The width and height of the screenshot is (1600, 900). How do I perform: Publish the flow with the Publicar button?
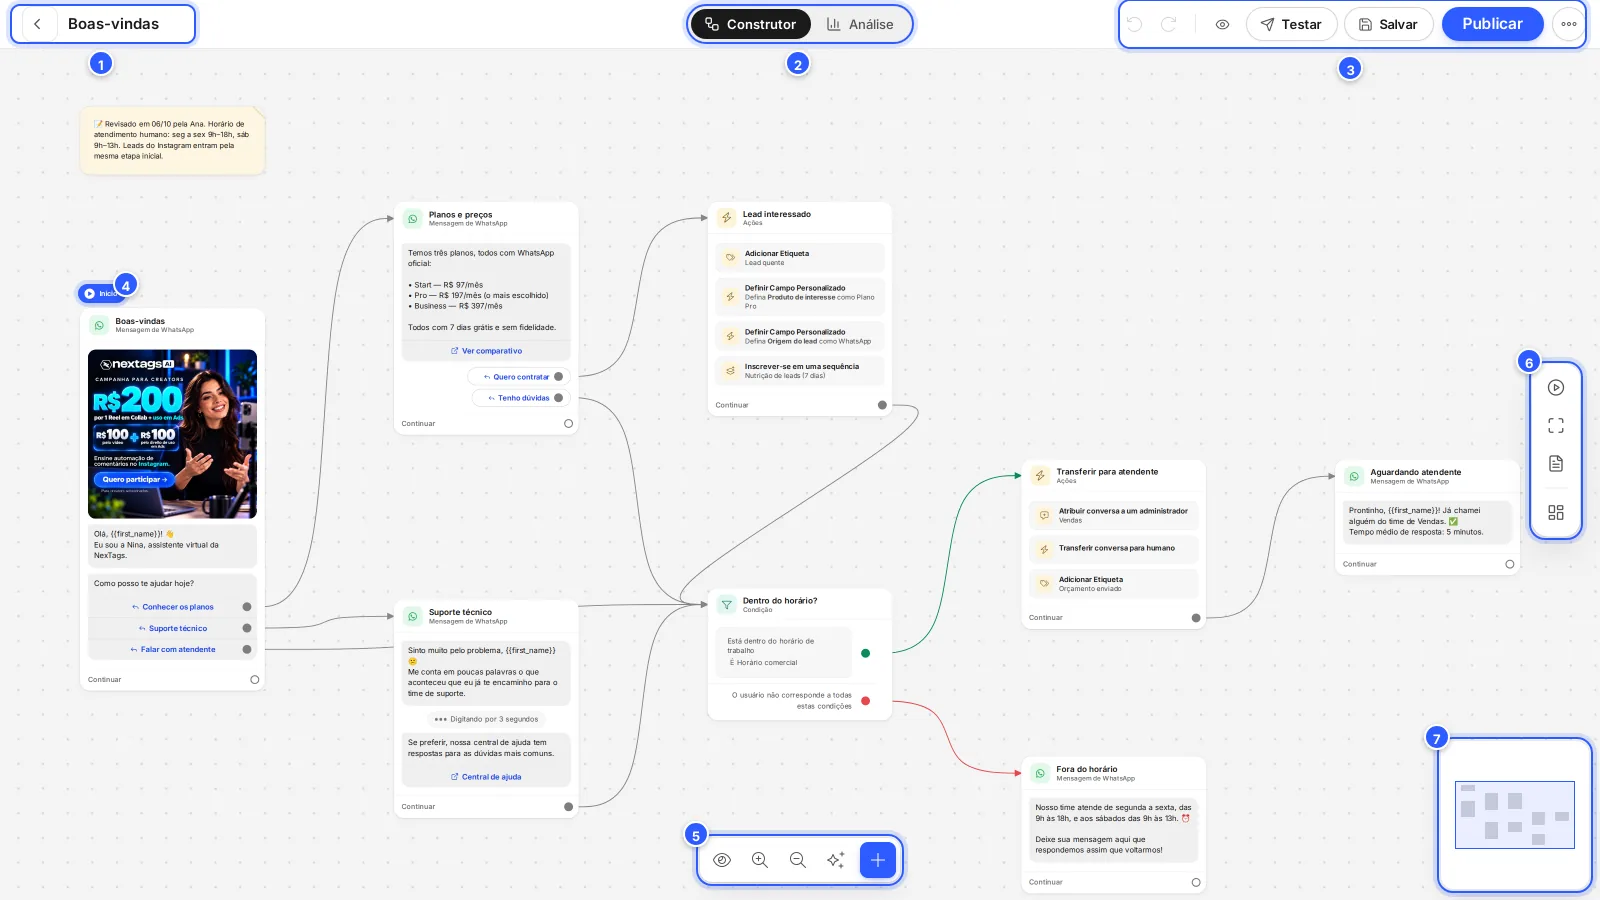[1492, 24]
